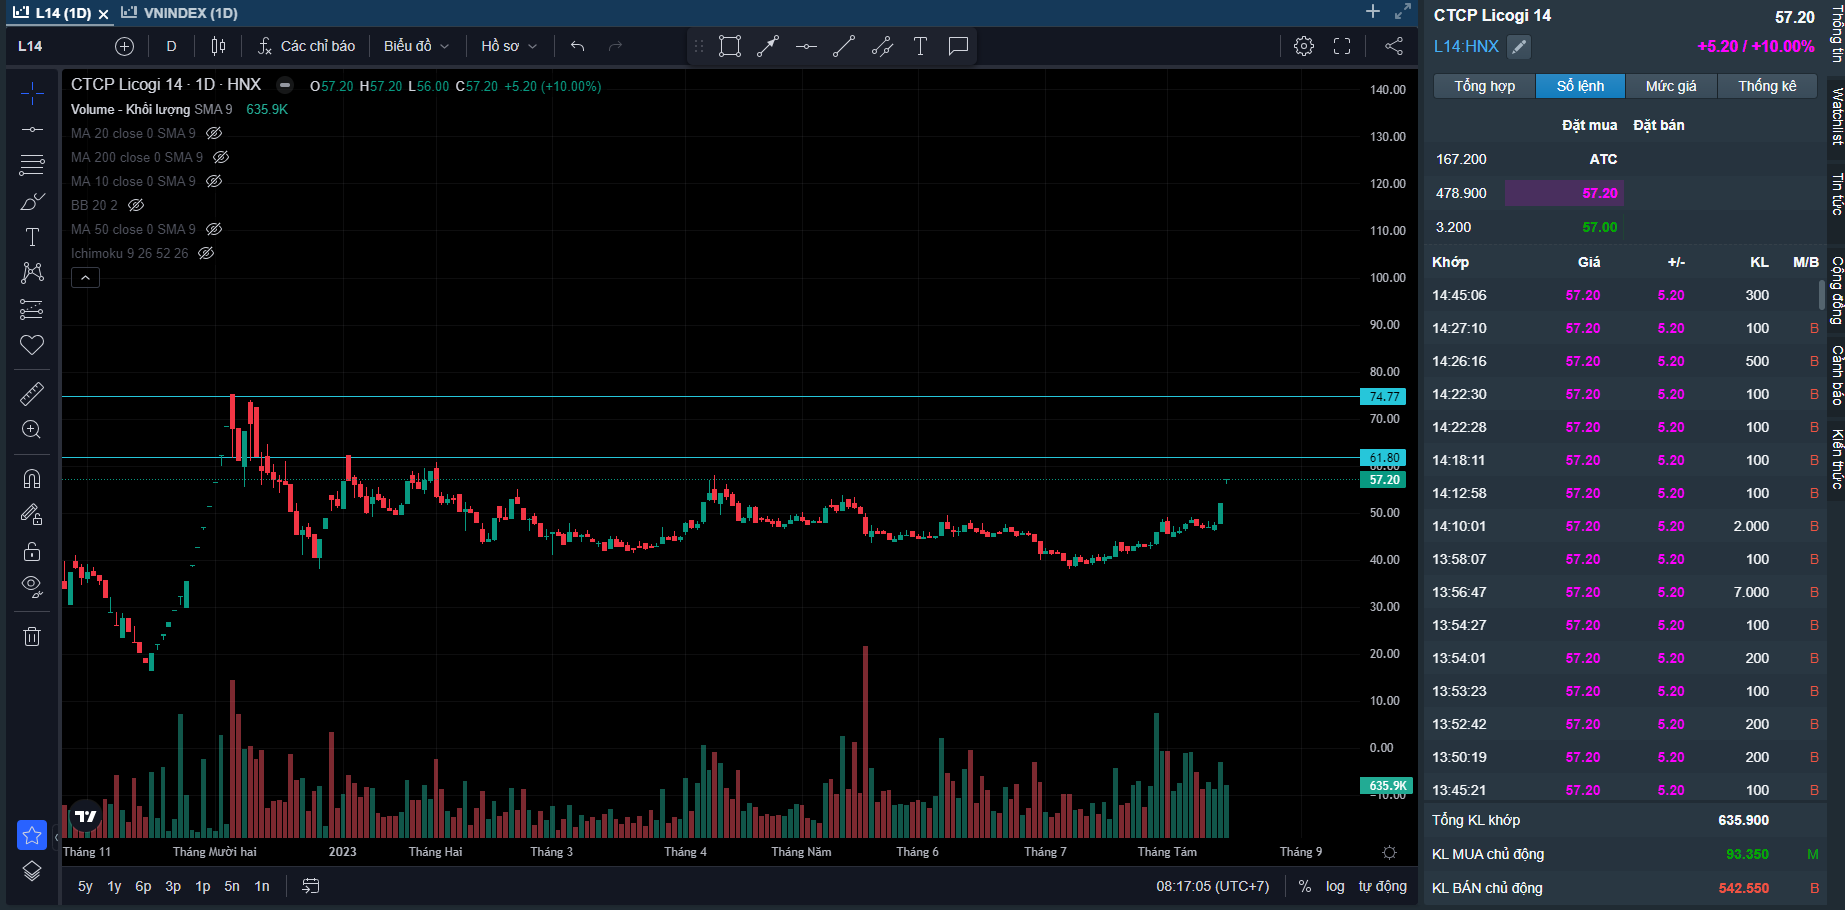The image size is (1845, 910).
Task: Open the go to date calendar
Action: [x=311, y=886]
